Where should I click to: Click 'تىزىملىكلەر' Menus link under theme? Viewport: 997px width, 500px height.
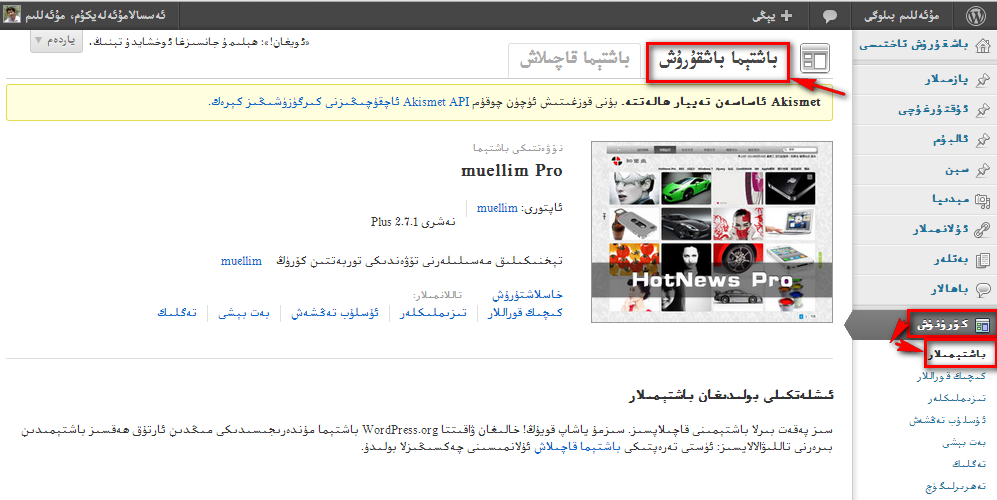[433, 313]
